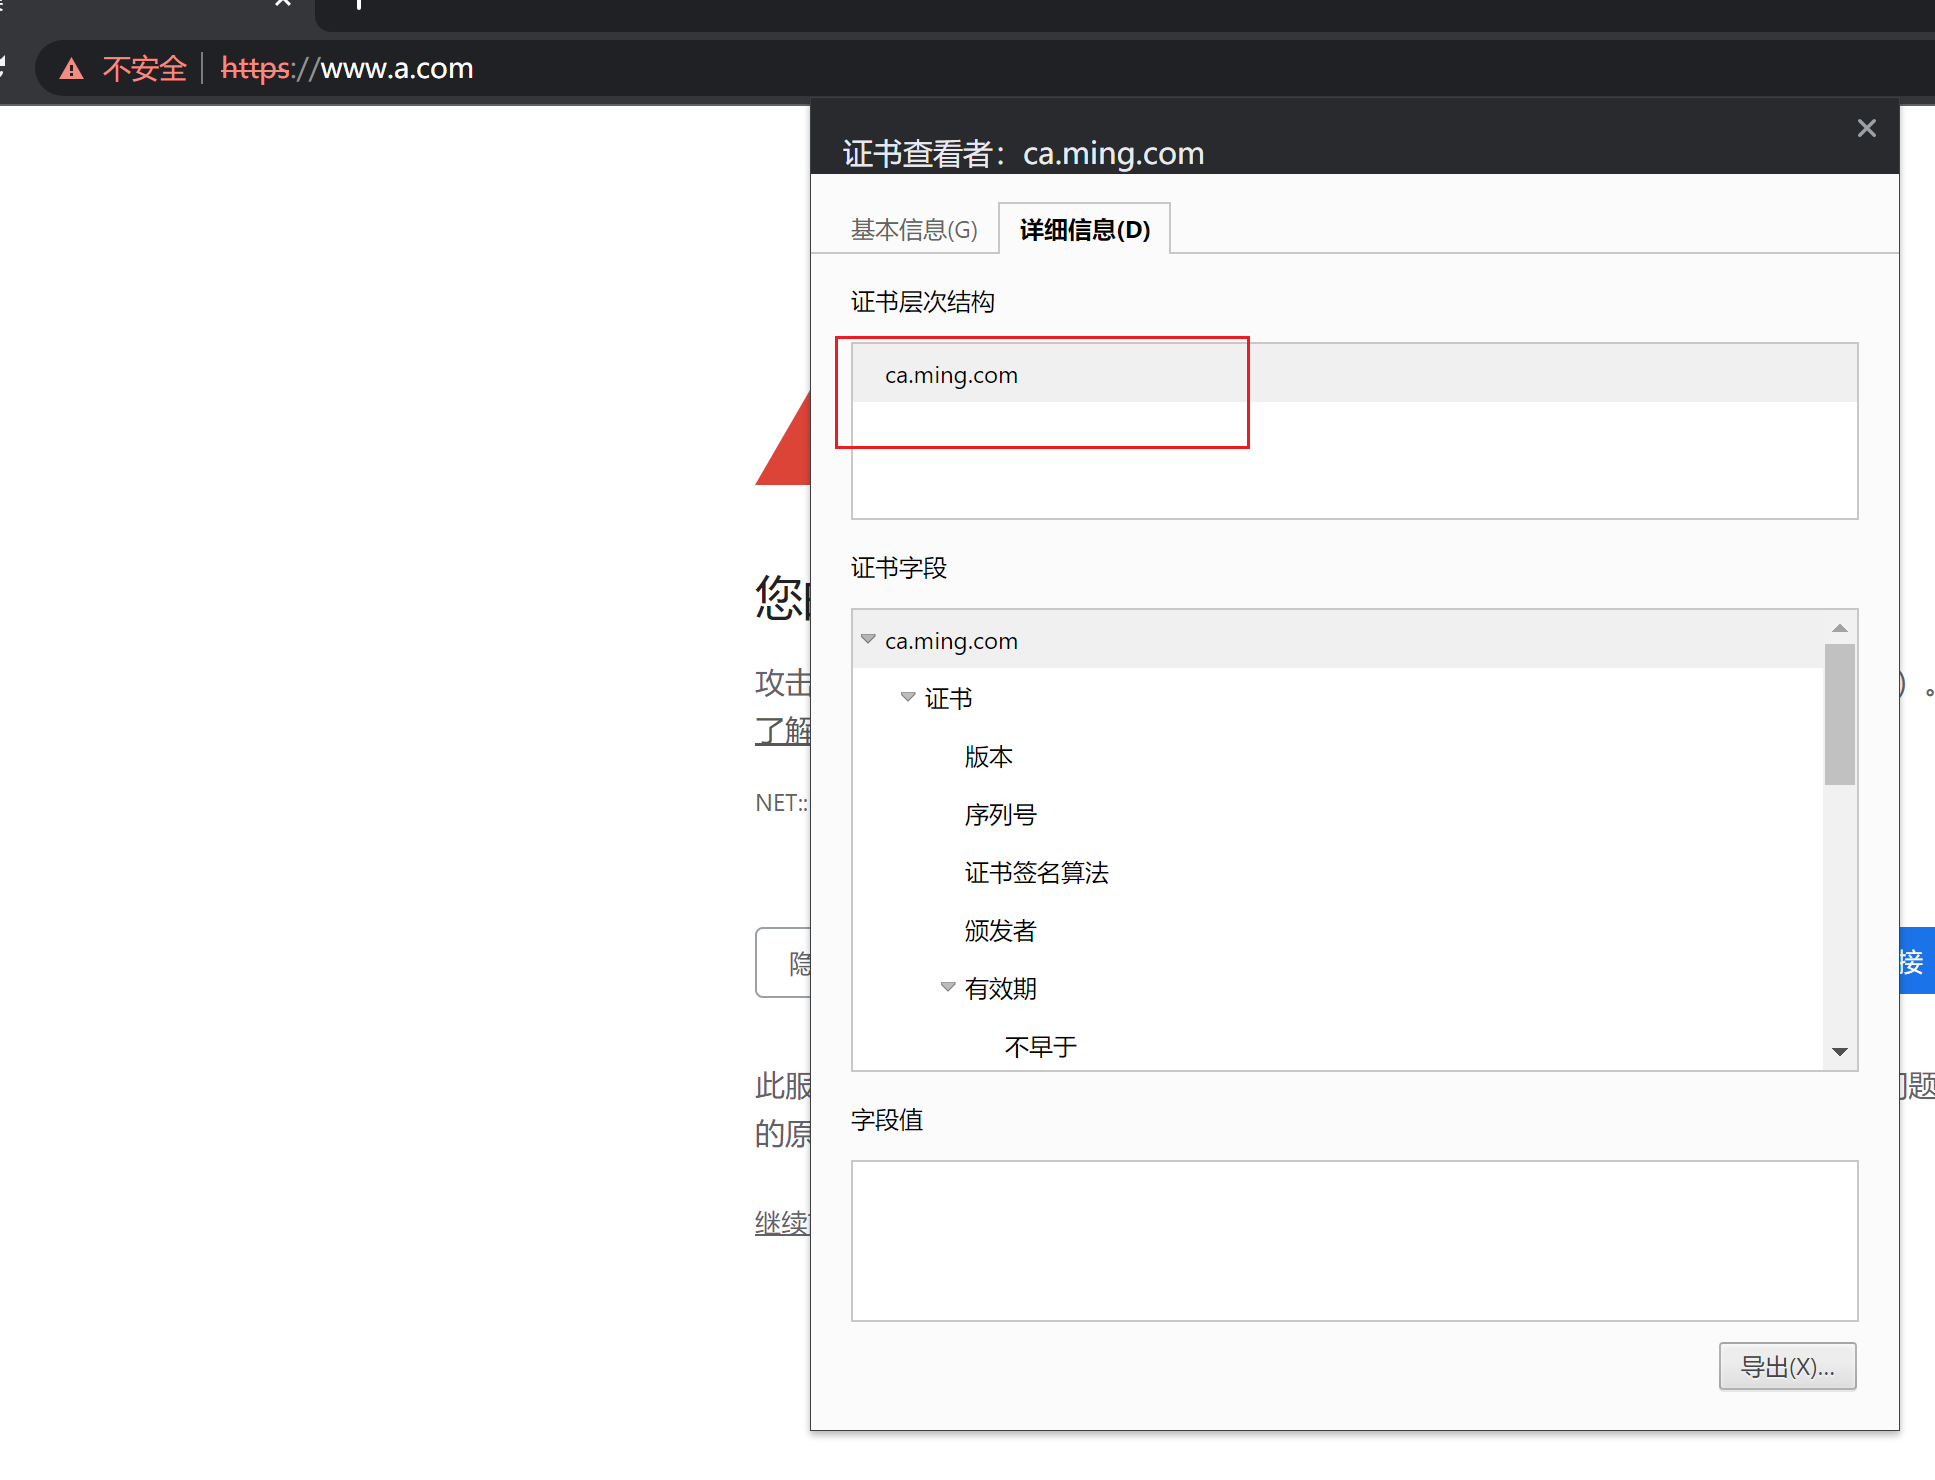The width and height of the screenshot is (1935, 1480).
Task: Click the red insecure warning triangle icon
Action: pos(71,69)
